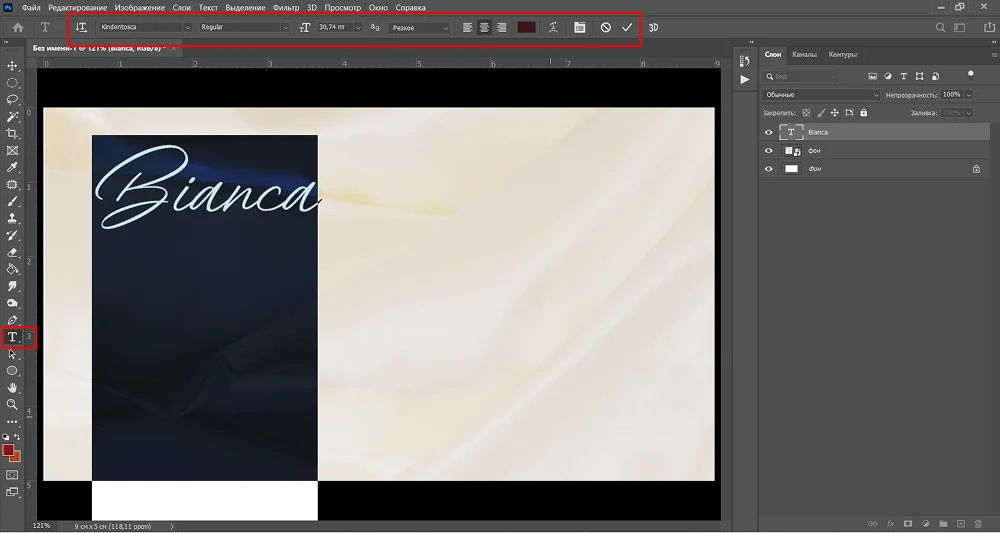Toggle text orientation in options bar
The image size is (1000, 533).
pos(82,27)
